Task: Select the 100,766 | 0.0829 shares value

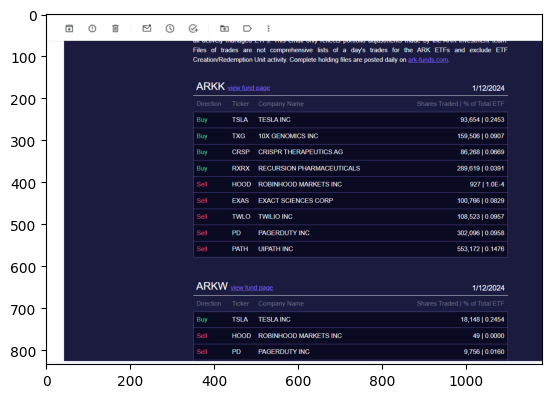Action: (x=481, y=201)
